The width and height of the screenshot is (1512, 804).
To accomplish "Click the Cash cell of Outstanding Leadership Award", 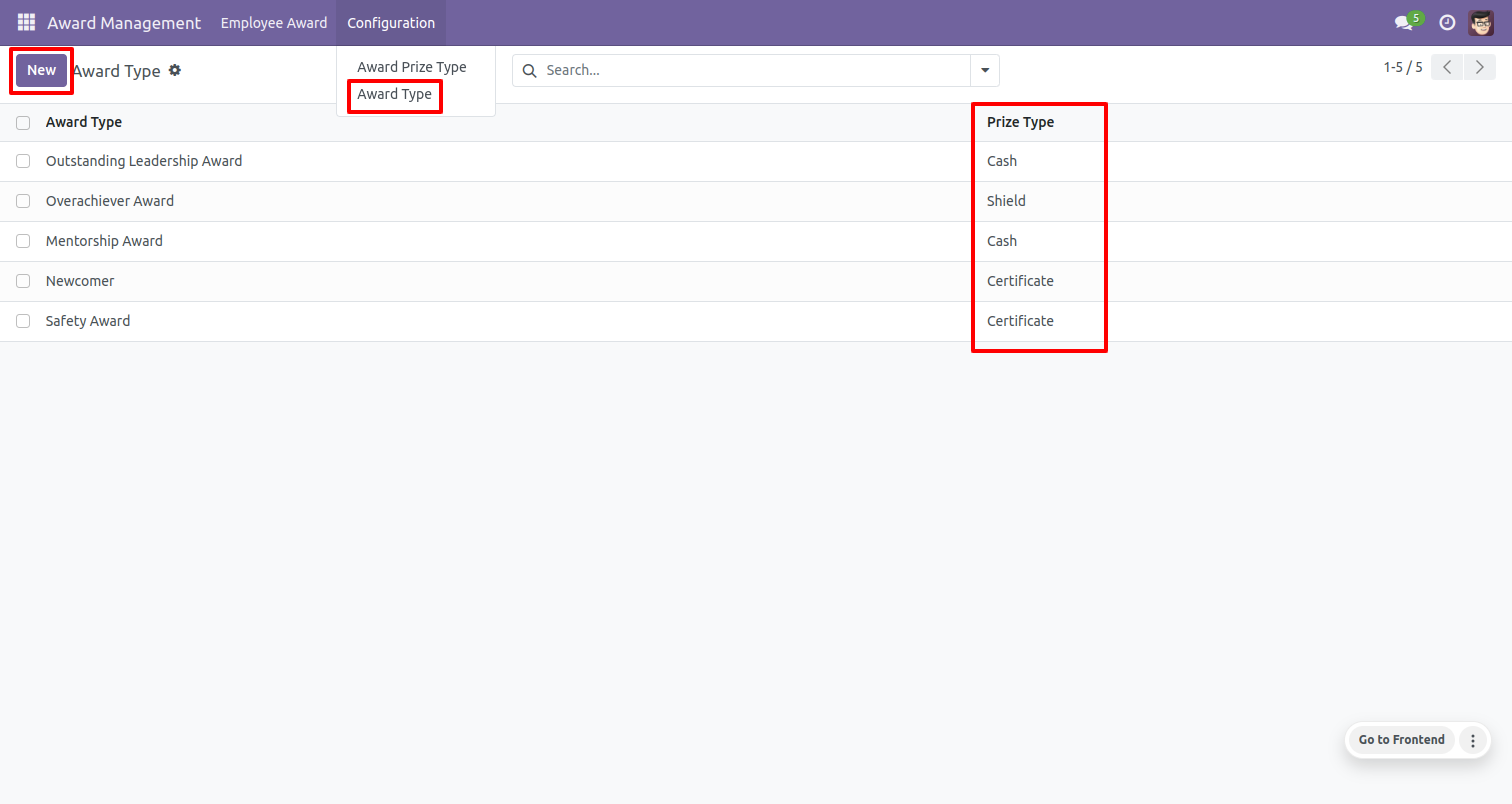I will tap(1002, 161).
